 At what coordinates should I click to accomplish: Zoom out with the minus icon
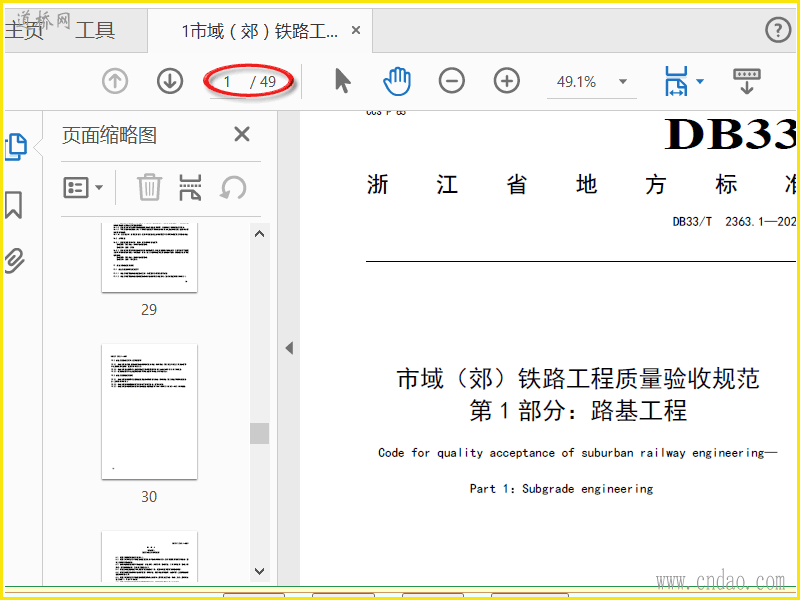(452, 82)
